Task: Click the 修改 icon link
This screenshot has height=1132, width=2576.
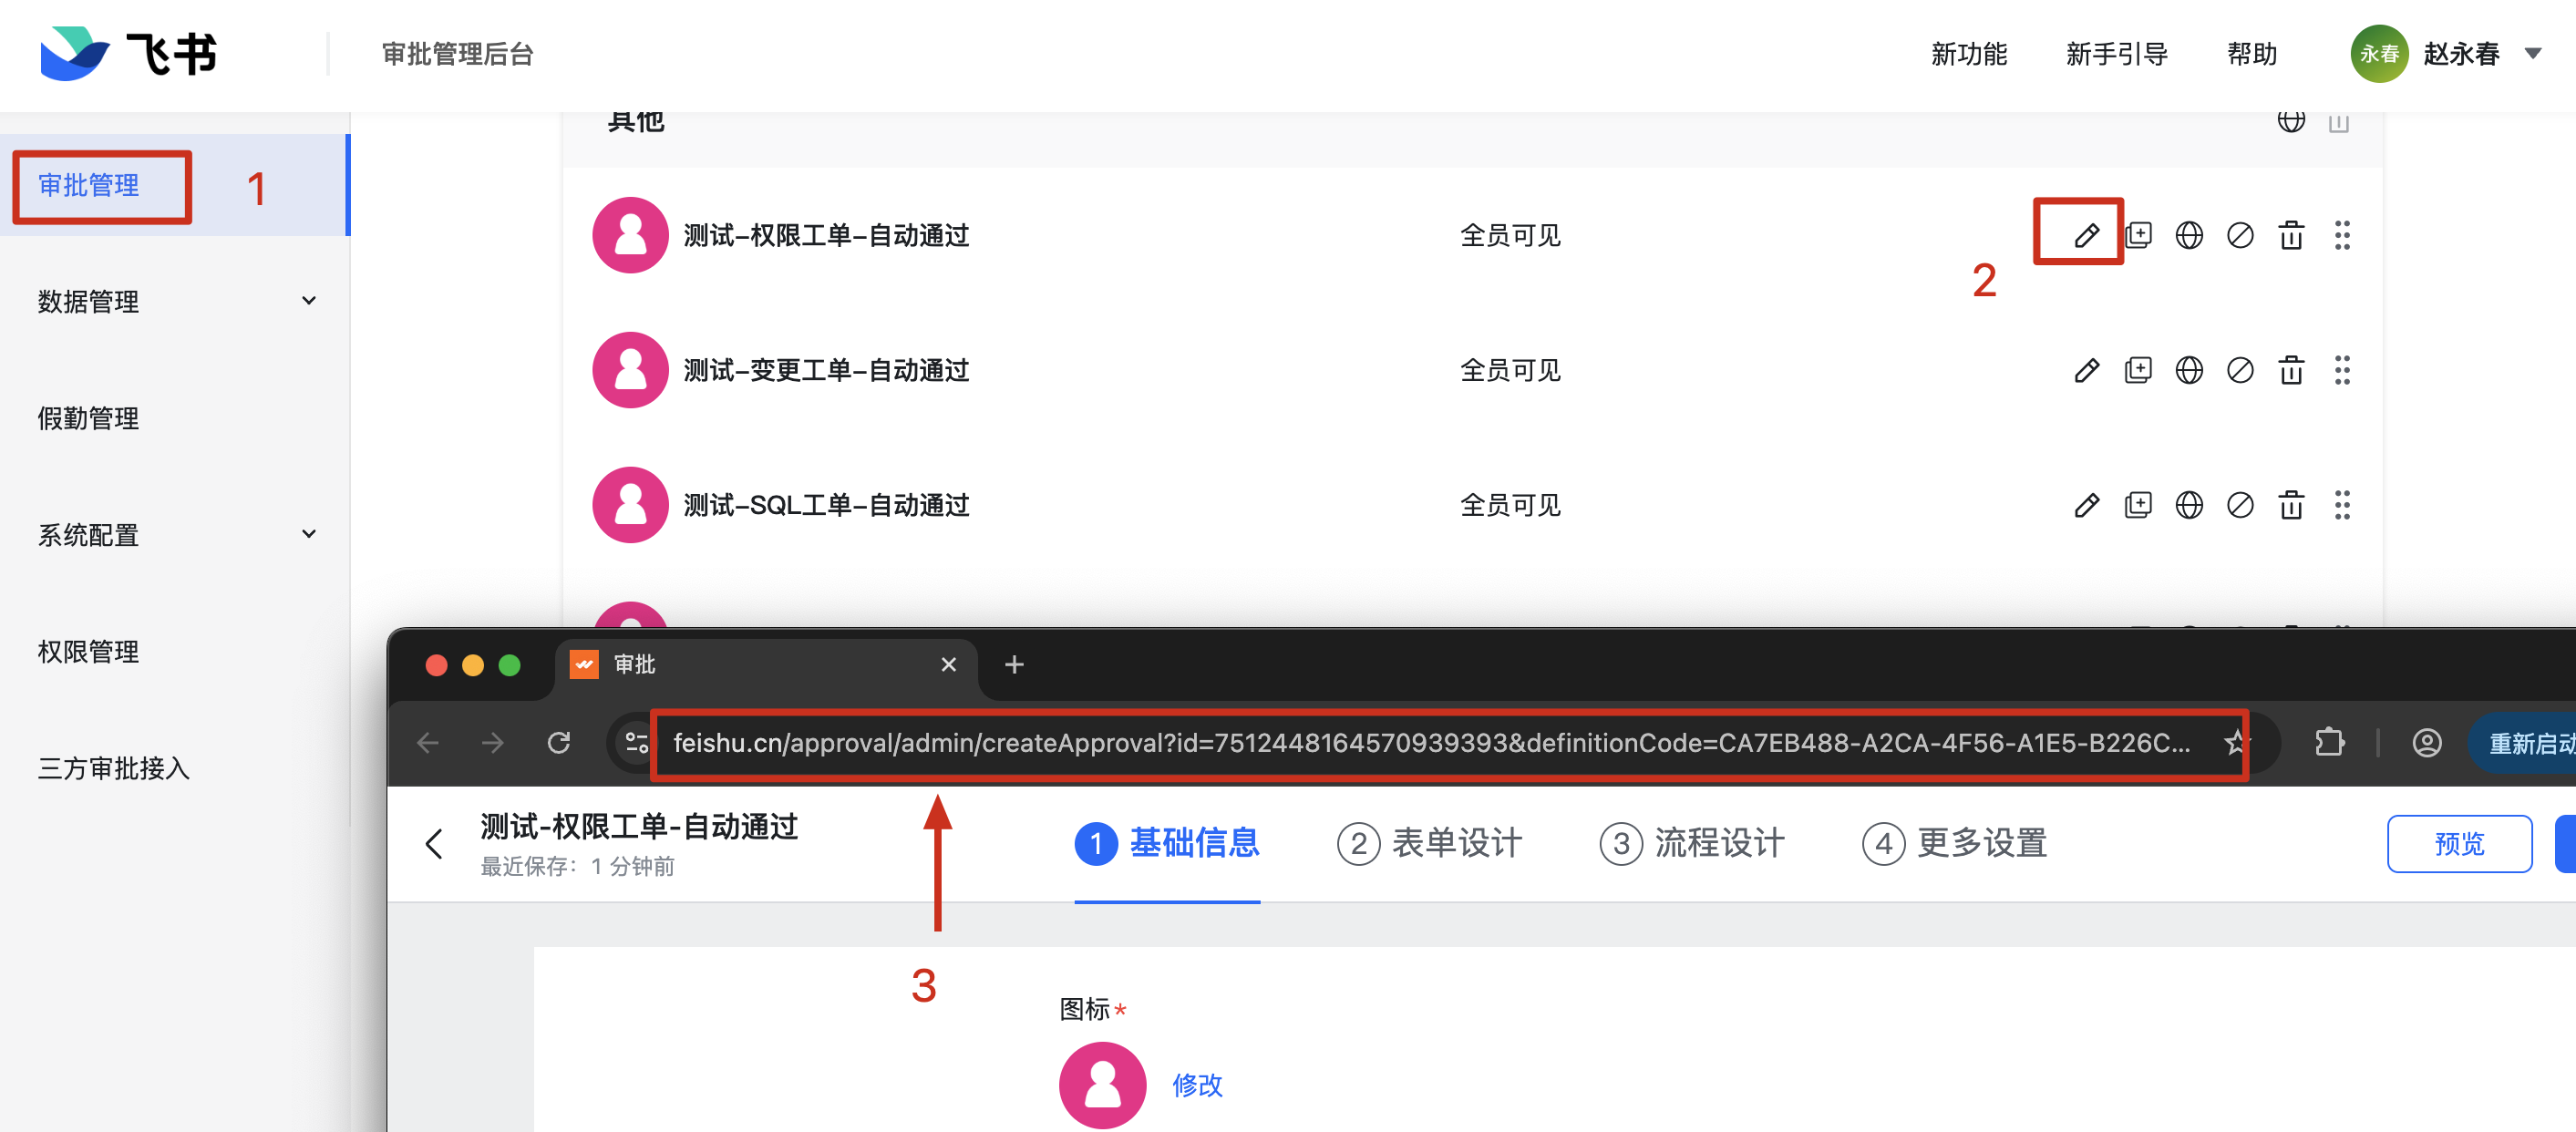Action: click(x=1197, y=1085)
